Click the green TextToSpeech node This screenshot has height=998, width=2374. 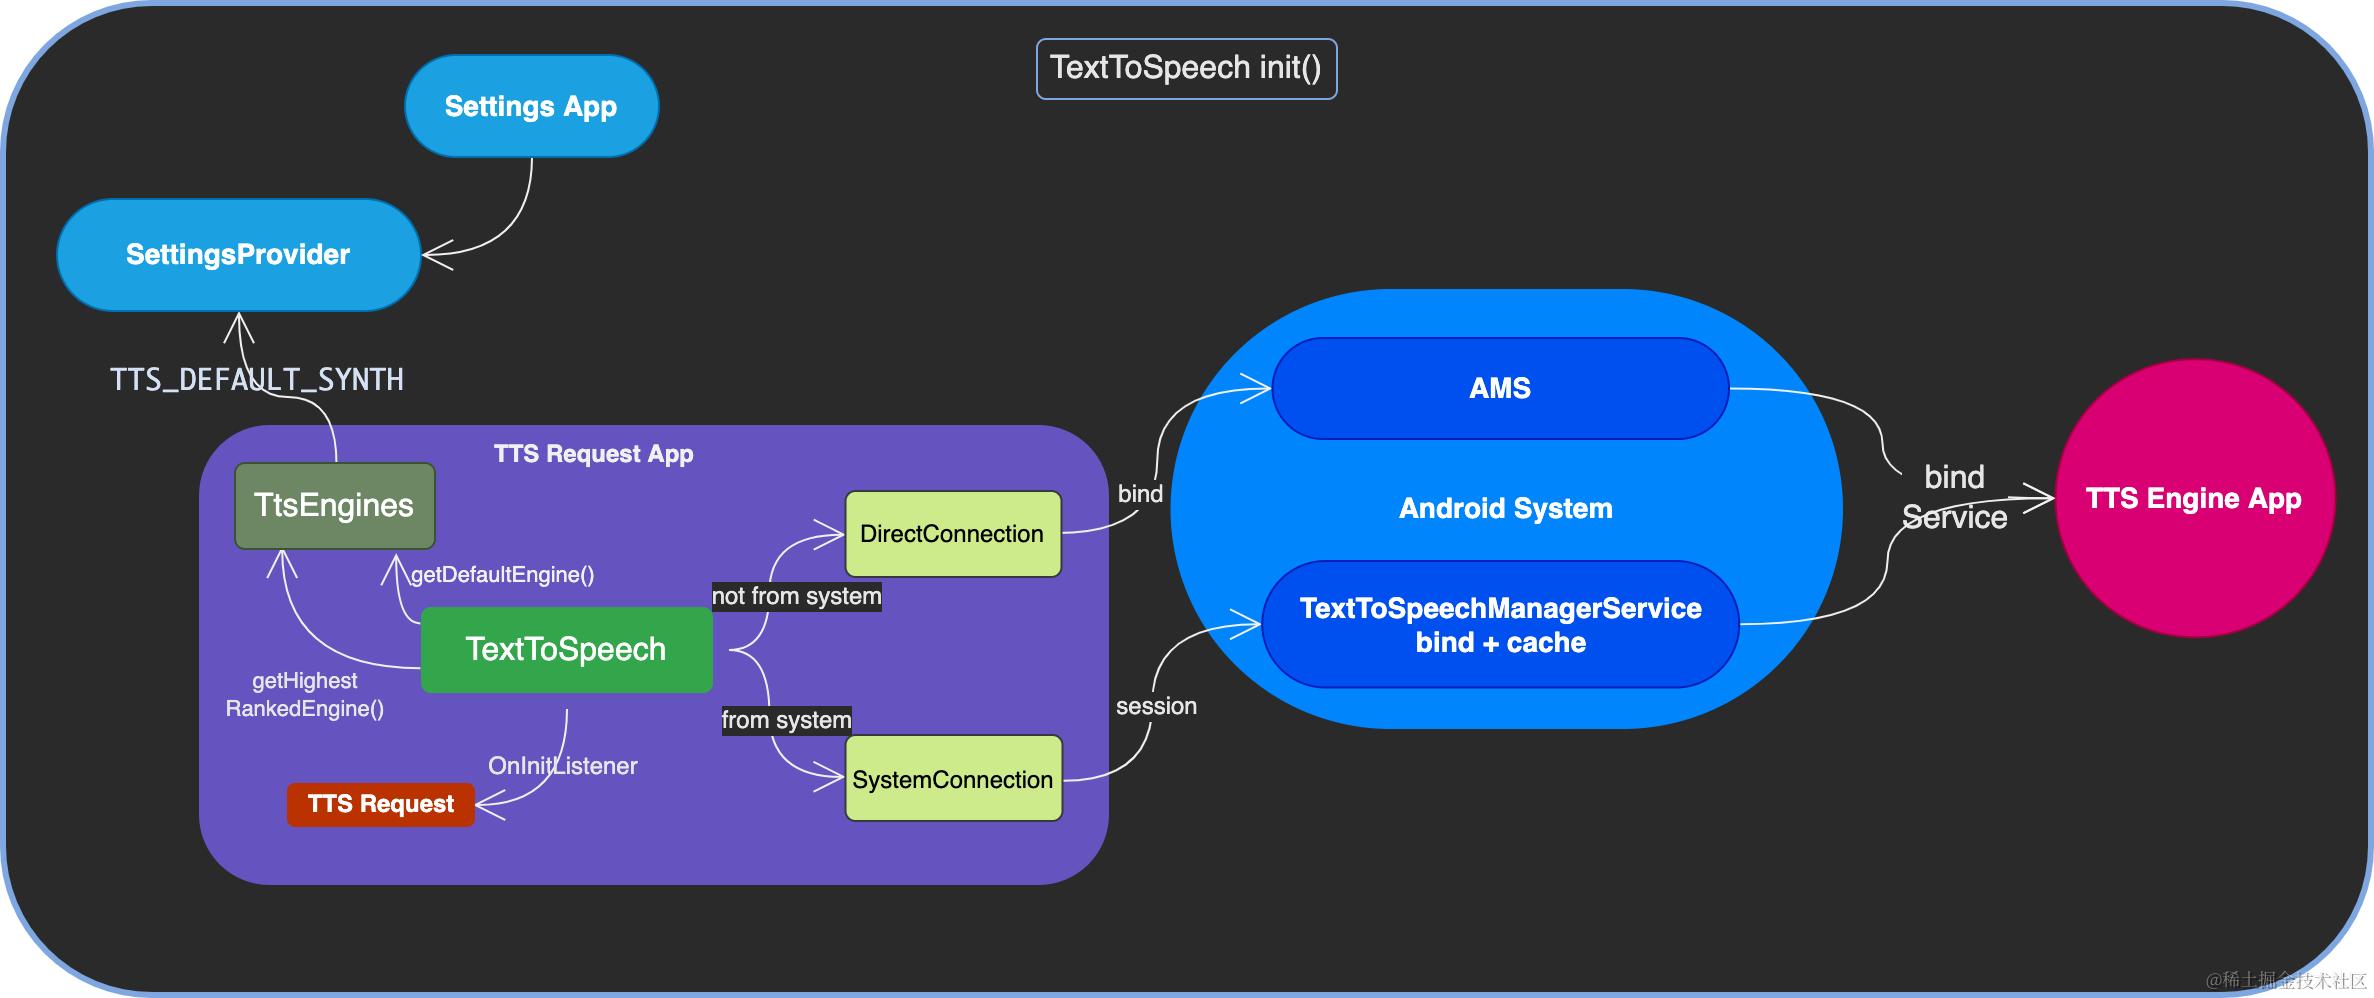(566, 648)
